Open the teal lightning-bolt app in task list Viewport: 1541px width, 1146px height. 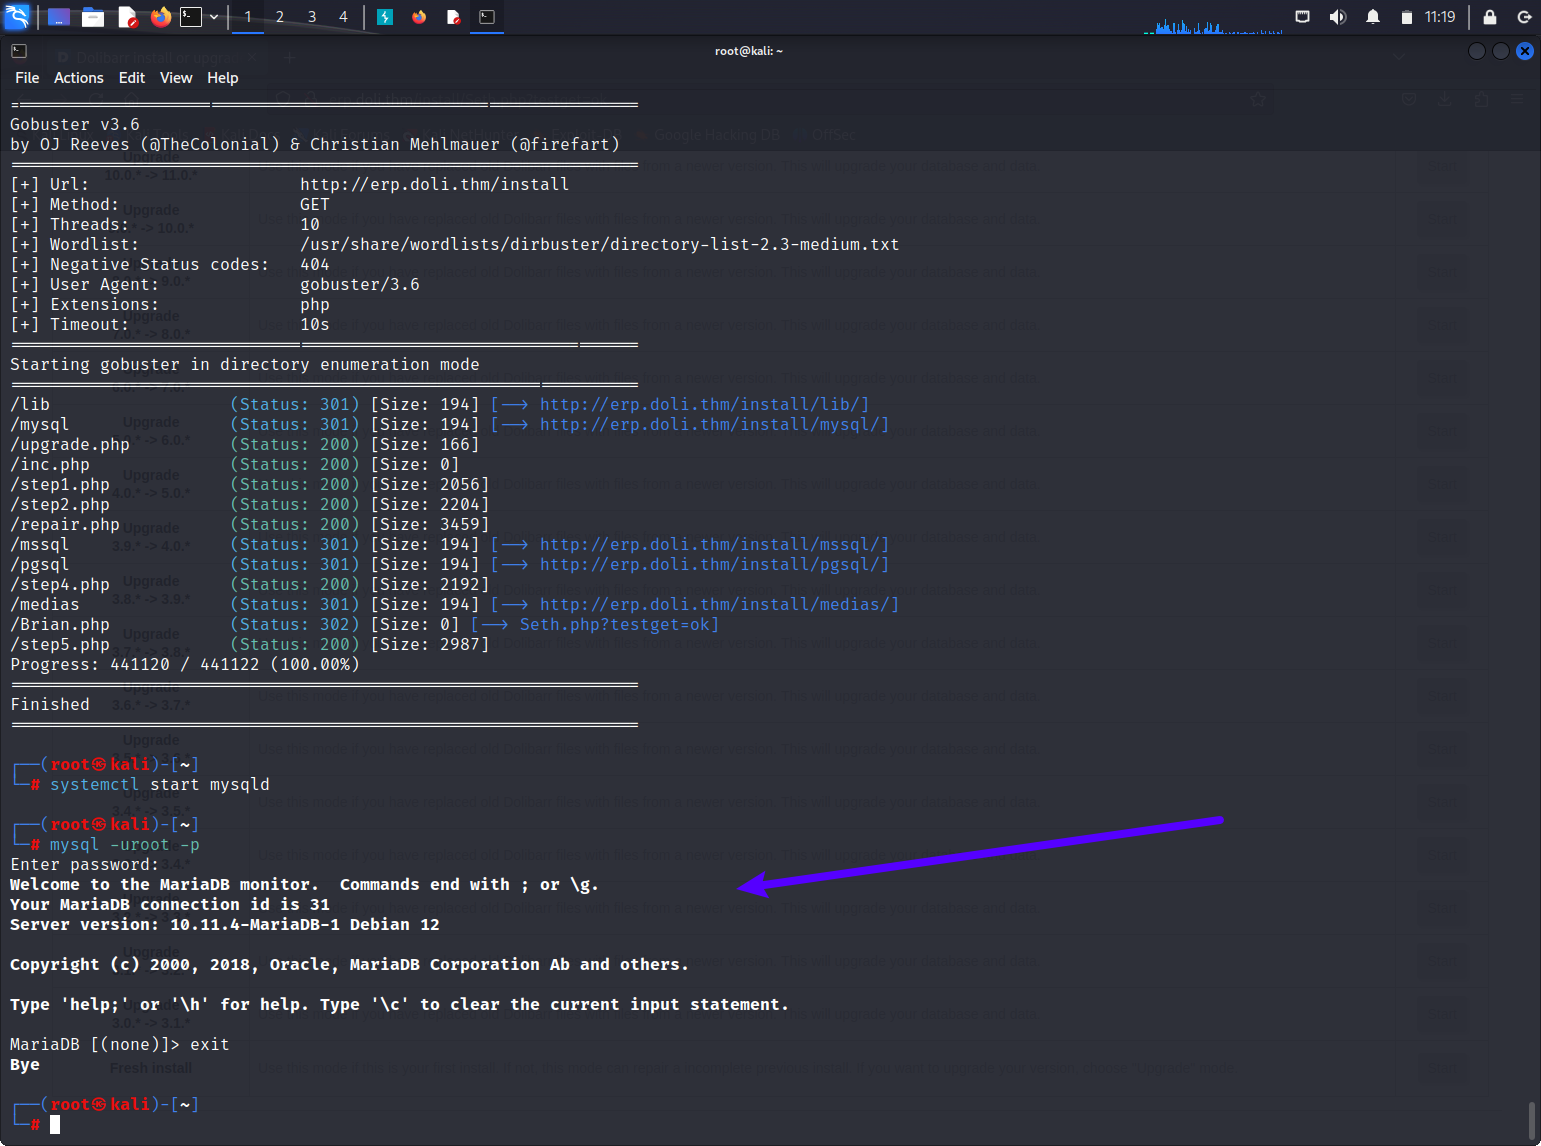tap(385, 17)
